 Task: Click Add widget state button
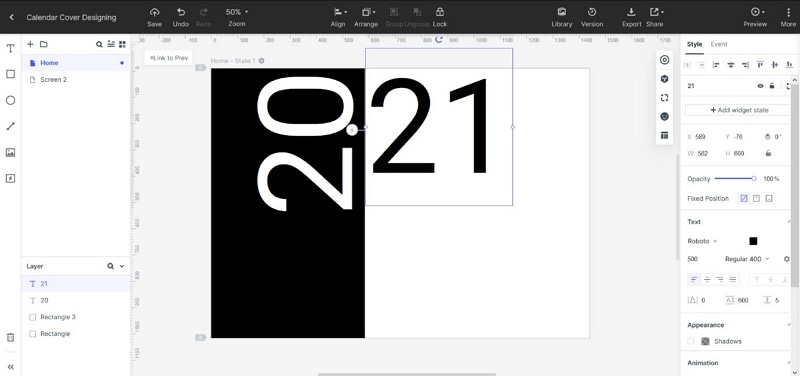(739, 110)
